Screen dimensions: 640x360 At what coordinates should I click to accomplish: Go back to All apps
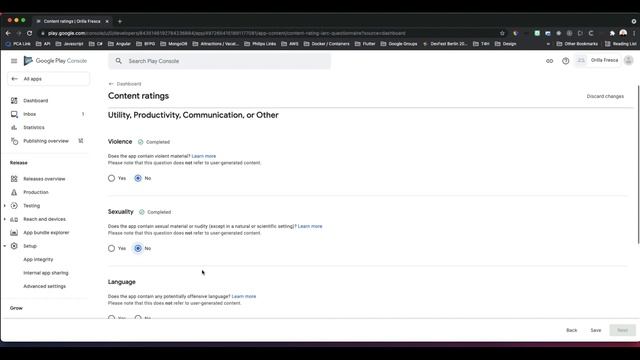pyautogui.click(x=48, y=79)
